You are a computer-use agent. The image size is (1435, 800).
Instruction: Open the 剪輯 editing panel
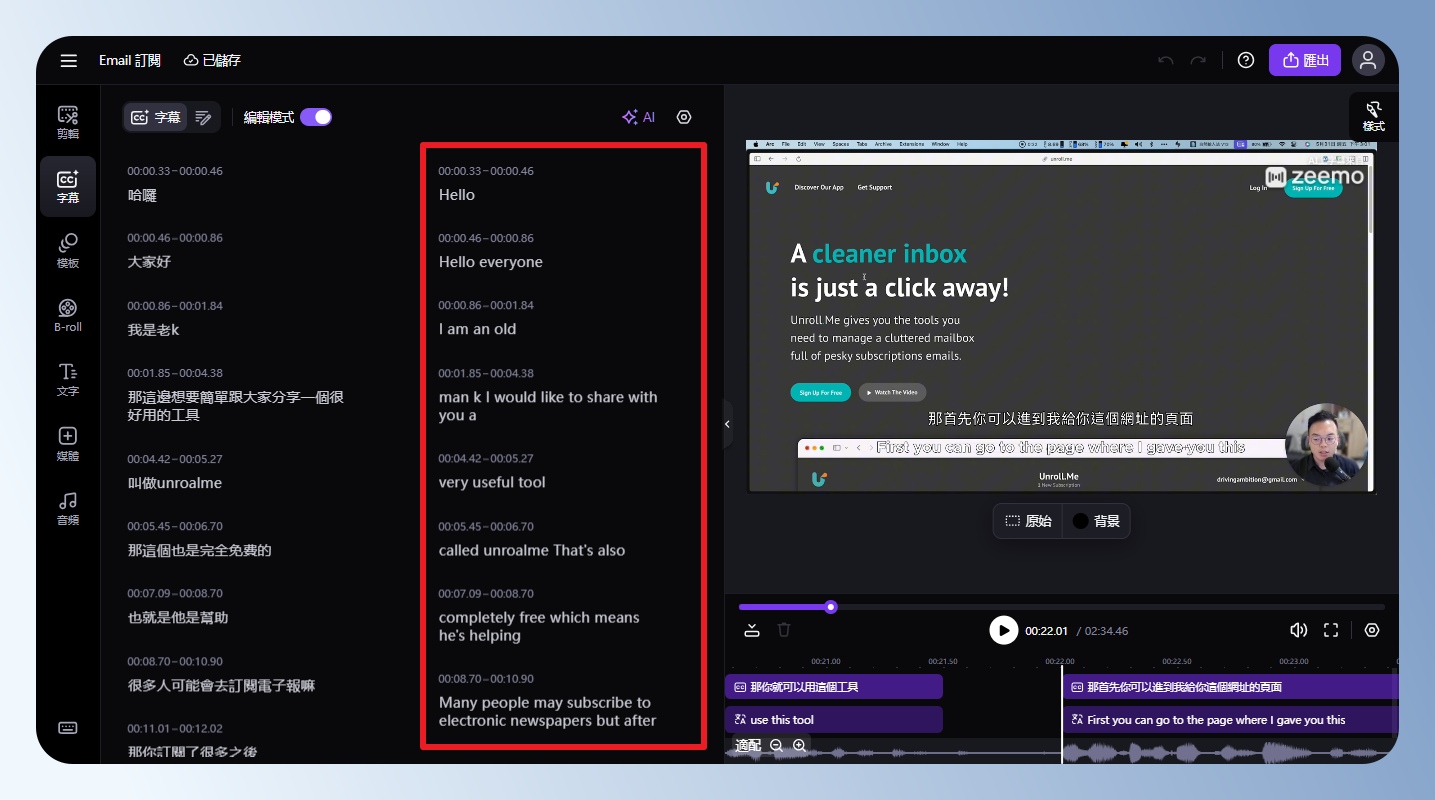[68, 122]
